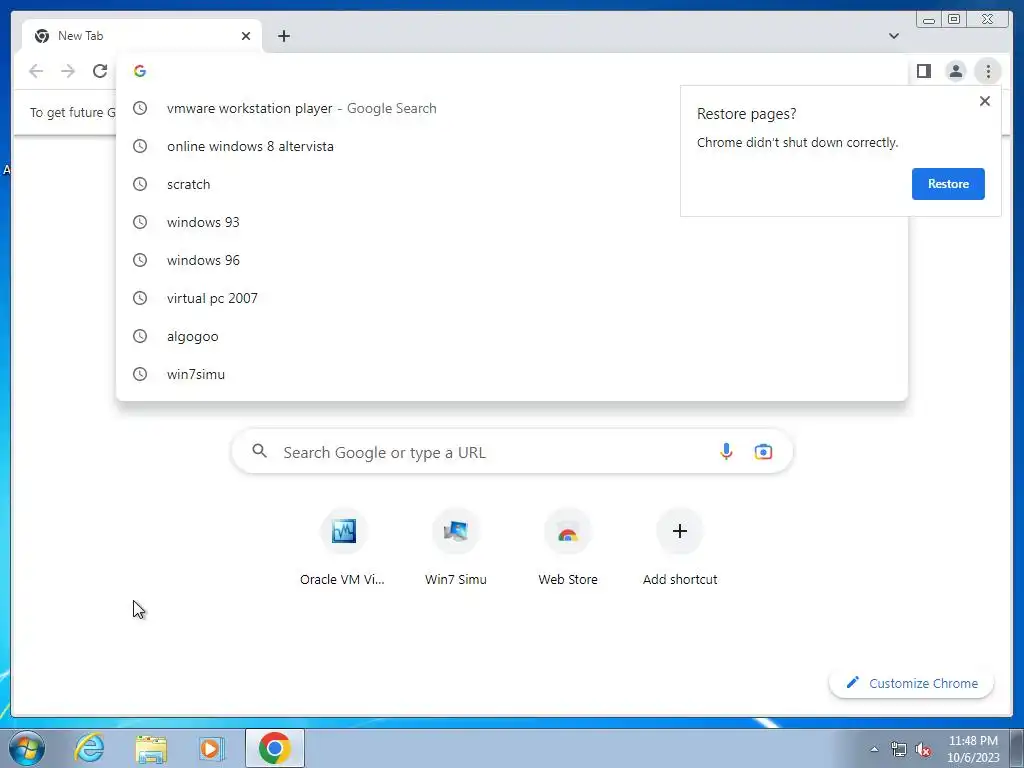Image resolution: width=1024 pixels, height=768 pixels.
Task: Start voice search with microphone icon
Action: tap(726, 452)
